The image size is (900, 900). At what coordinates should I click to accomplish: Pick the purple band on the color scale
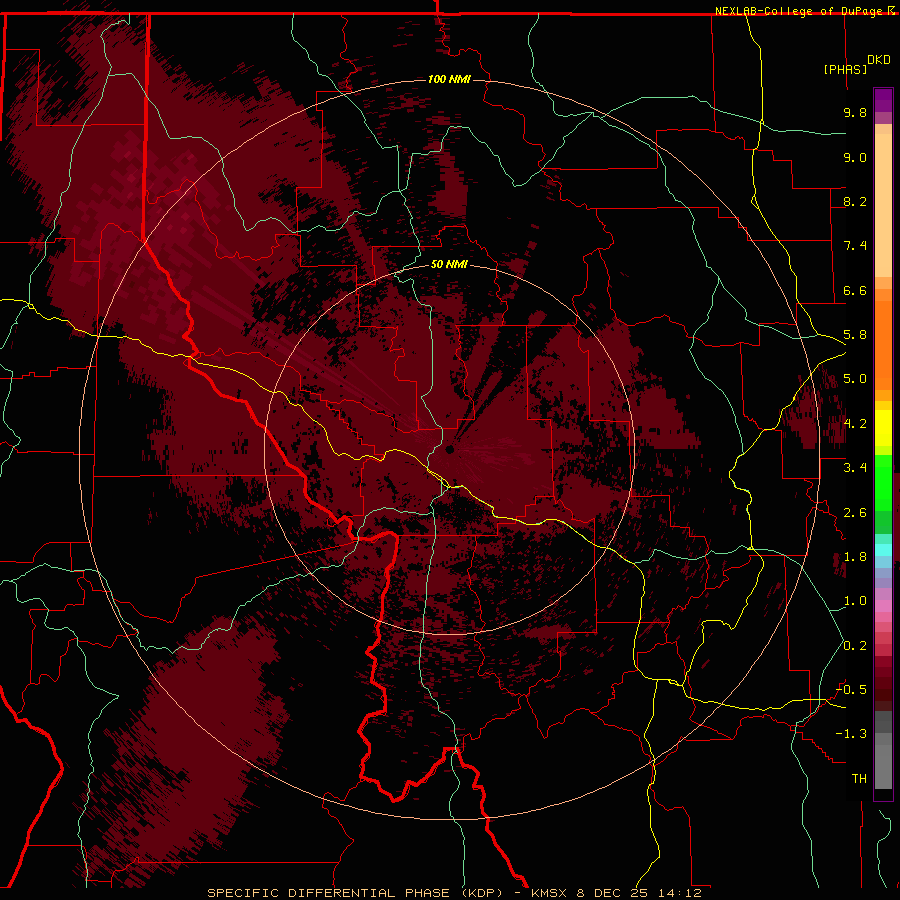883,100
